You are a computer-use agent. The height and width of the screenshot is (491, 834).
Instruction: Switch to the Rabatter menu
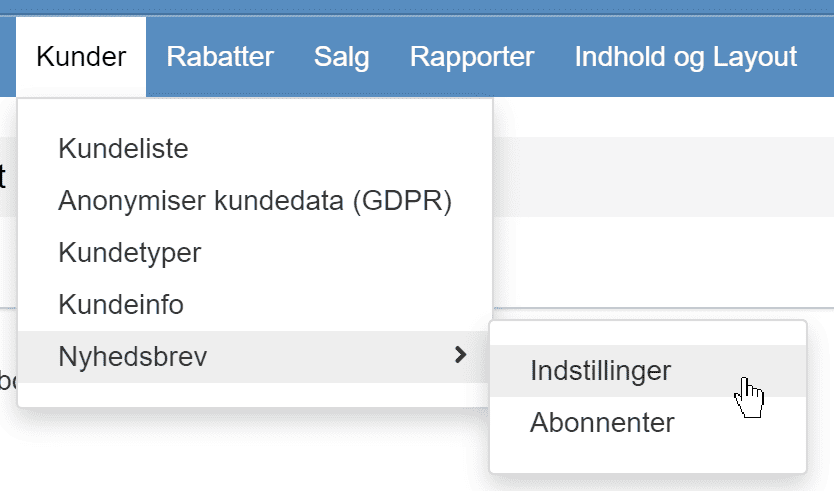[x=220, y=57]
